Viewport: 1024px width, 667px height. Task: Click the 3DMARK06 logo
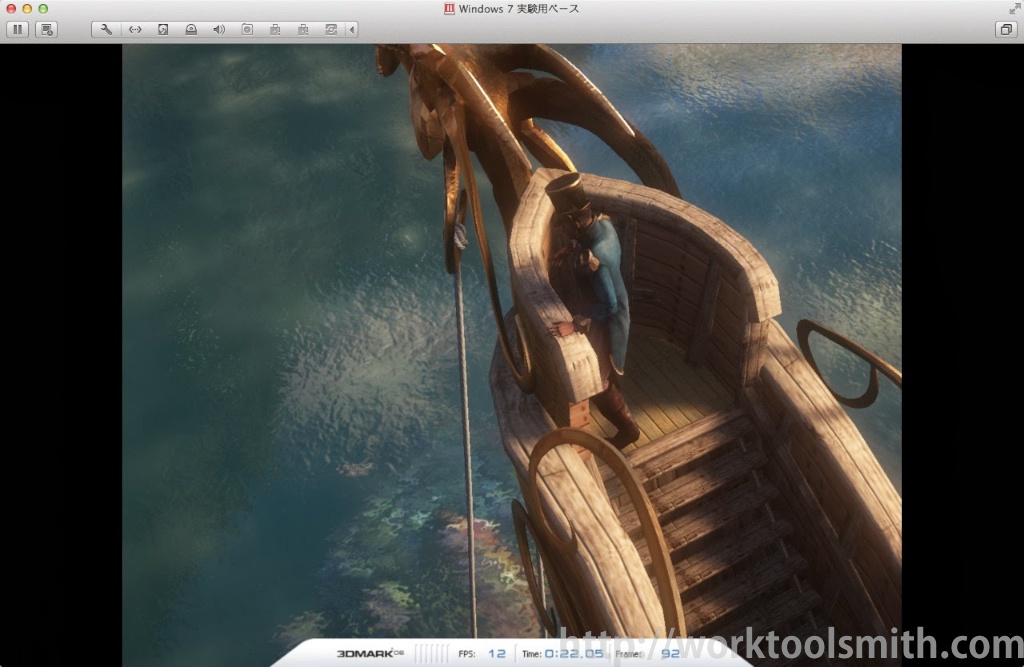370,653
